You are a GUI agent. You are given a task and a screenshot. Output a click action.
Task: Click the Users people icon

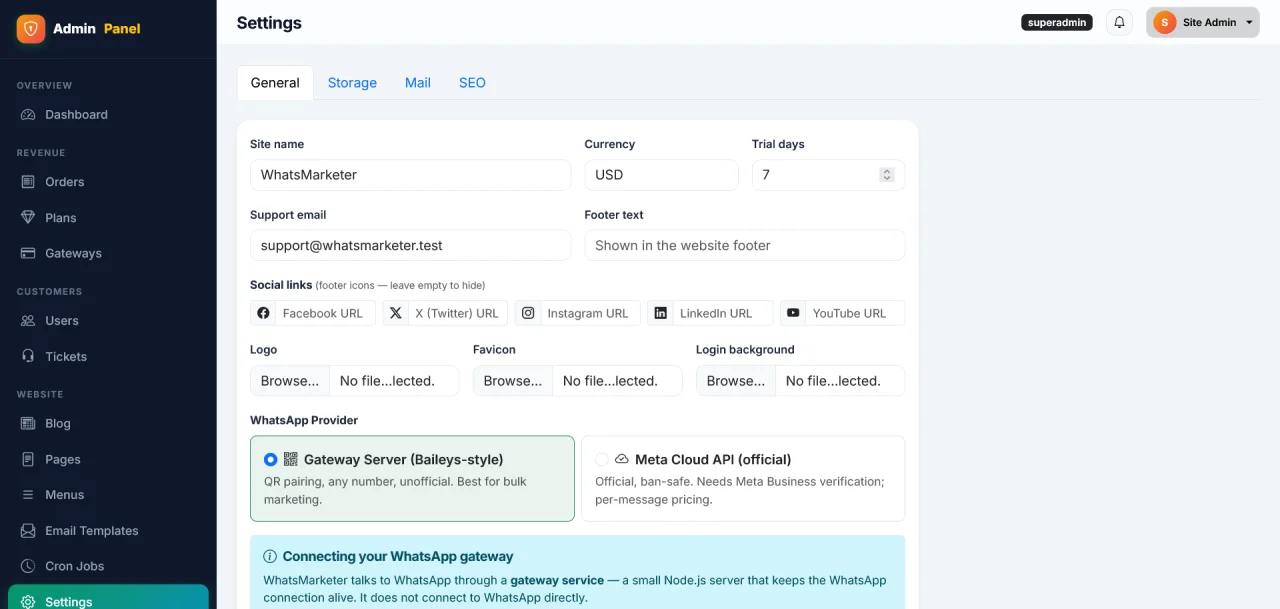point(28,321)
